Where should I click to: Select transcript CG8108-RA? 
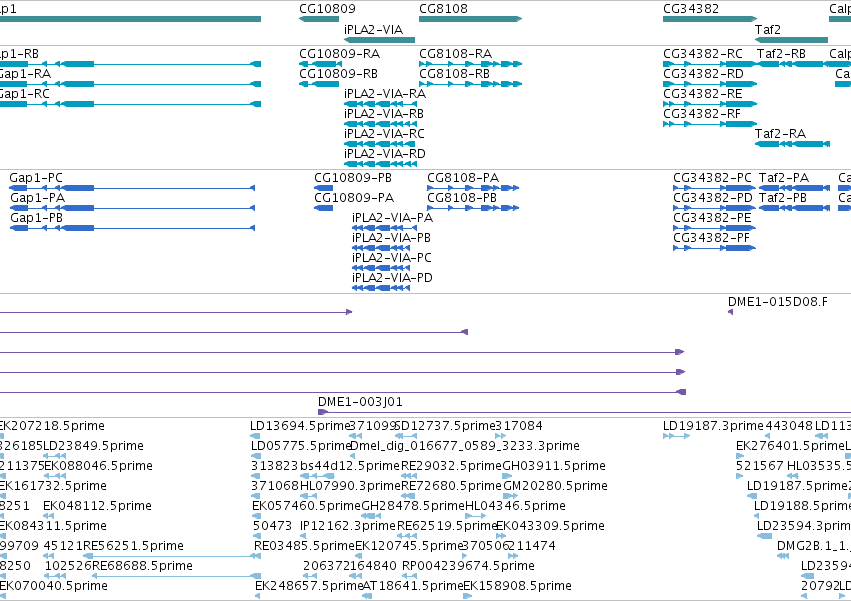point(455,54)
